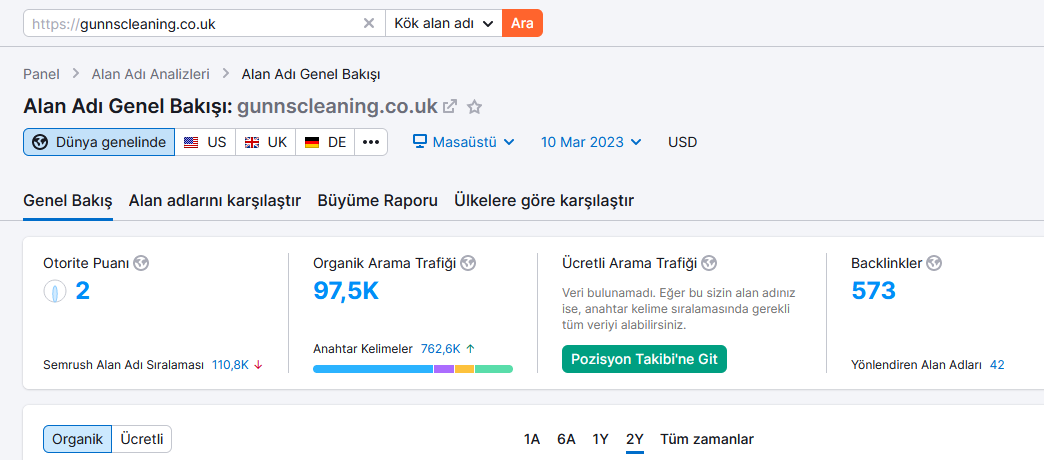Select 1A time range
This screenshot has width=1044, height=460.
click(x=531, y=439)
